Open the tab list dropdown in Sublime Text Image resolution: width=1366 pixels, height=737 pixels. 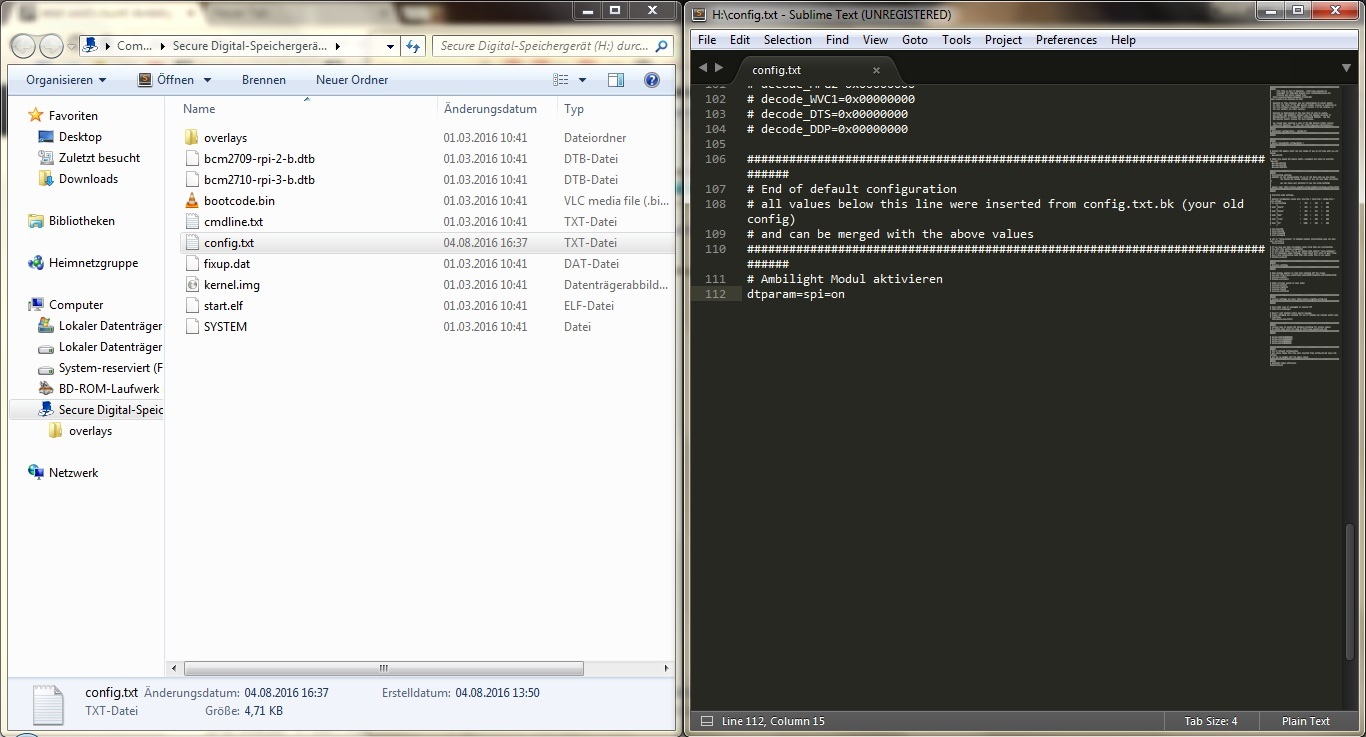[x=1346, y=68]
